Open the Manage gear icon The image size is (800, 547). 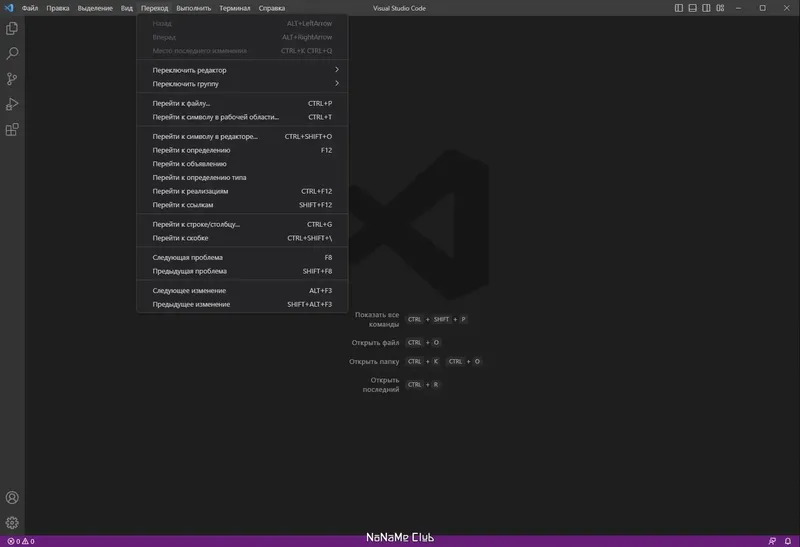[x=12, y=523]
